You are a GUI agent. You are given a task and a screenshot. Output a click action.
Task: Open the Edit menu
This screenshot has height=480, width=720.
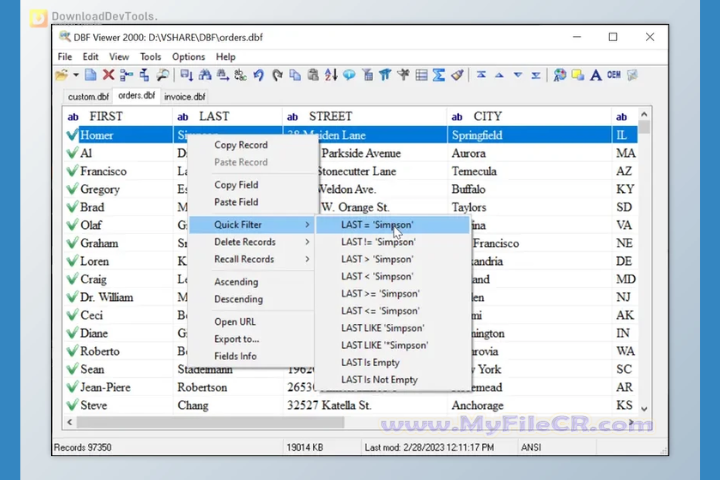(90, 57)
